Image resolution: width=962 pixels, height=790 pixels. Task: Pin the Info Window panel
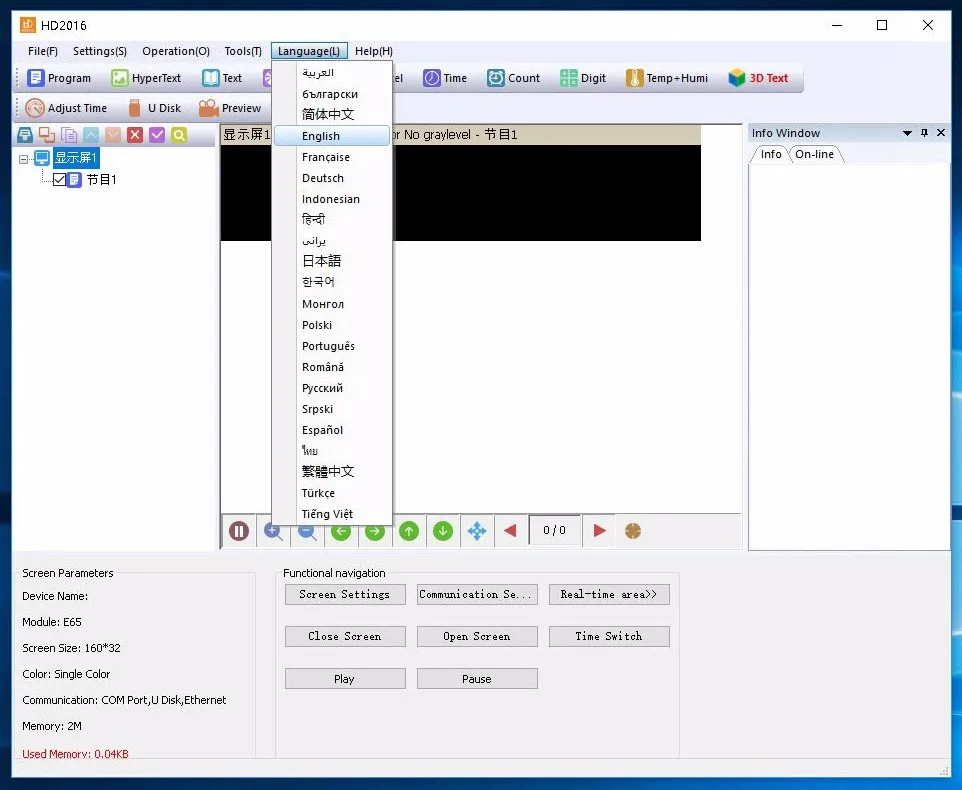(925, 133)
